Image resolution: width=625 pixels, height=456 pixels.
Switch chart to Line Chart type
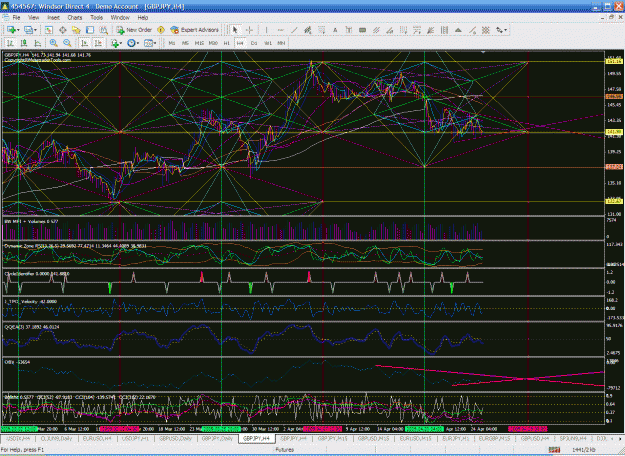(37, 43)
